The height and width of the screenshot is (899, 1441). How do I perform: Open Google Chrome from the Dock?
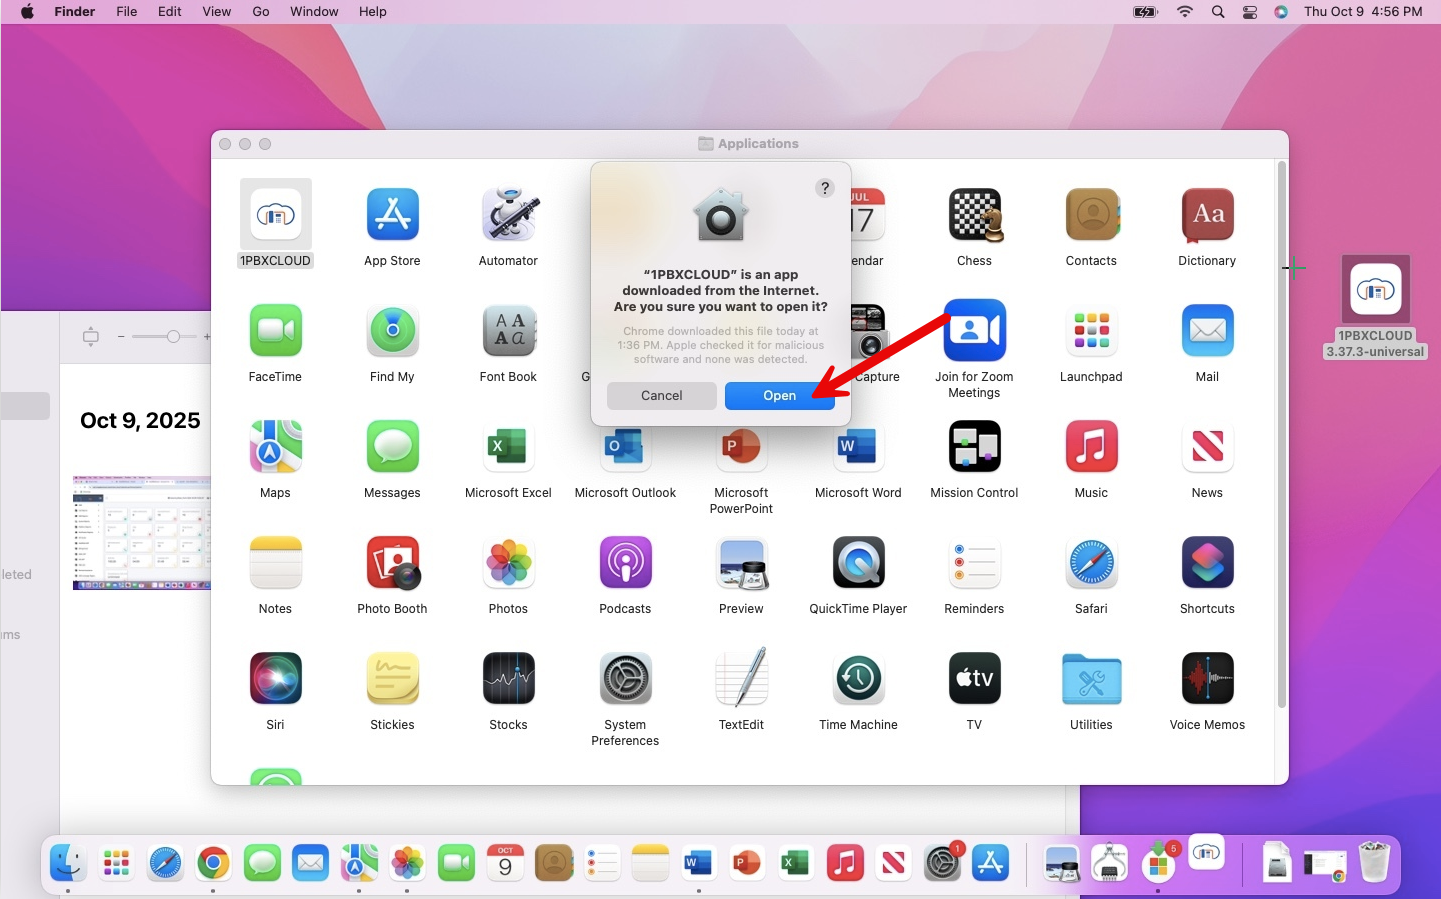click(213, 862)
